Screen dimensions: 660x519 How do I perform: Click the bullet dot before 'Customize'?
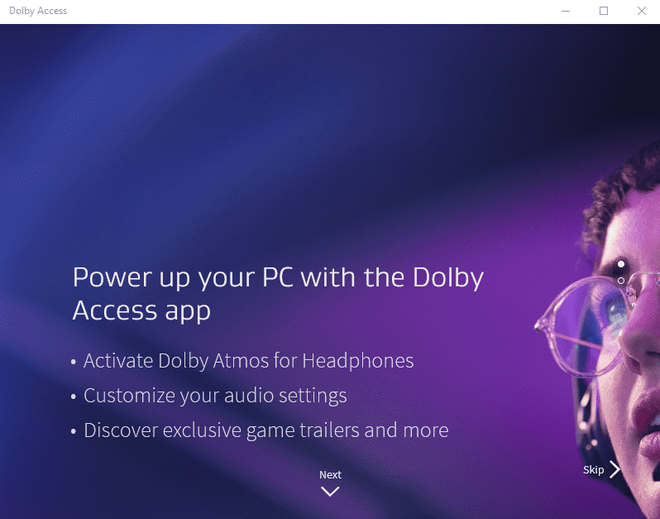point(73,397)
